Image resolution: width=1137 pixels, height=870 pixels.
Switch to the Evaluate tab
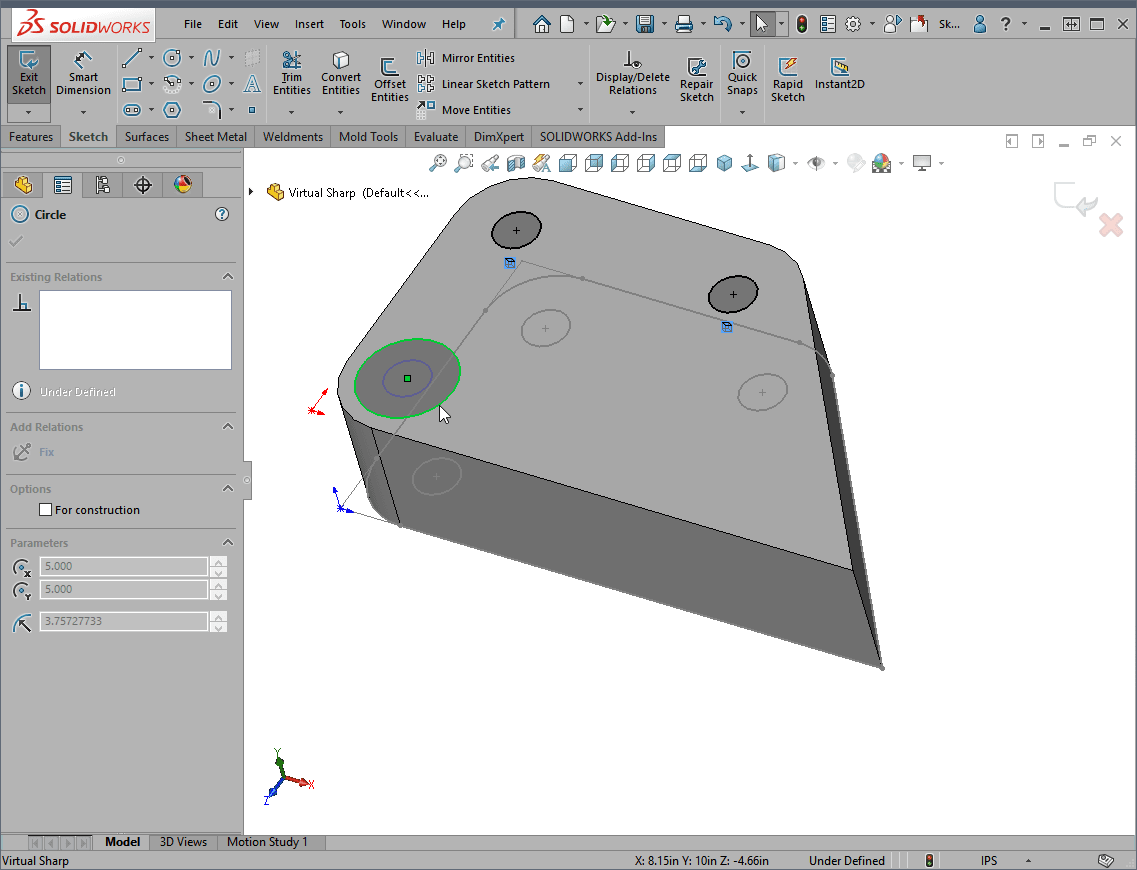(x=436, y=136)
